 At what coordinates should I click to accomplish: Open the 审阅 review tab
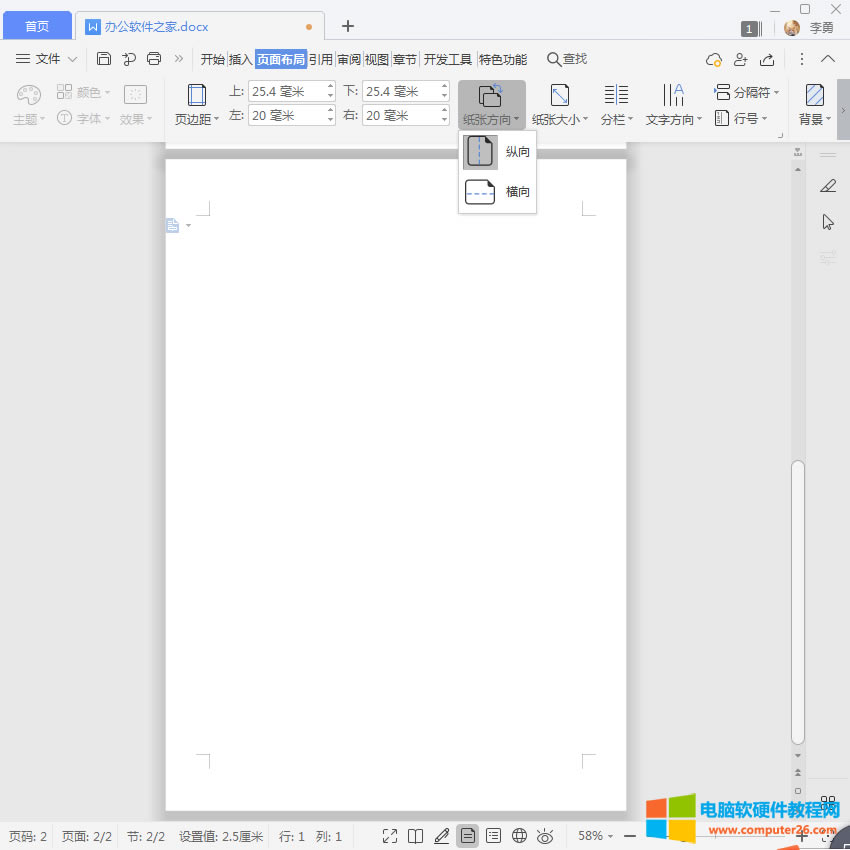(349, 59)
